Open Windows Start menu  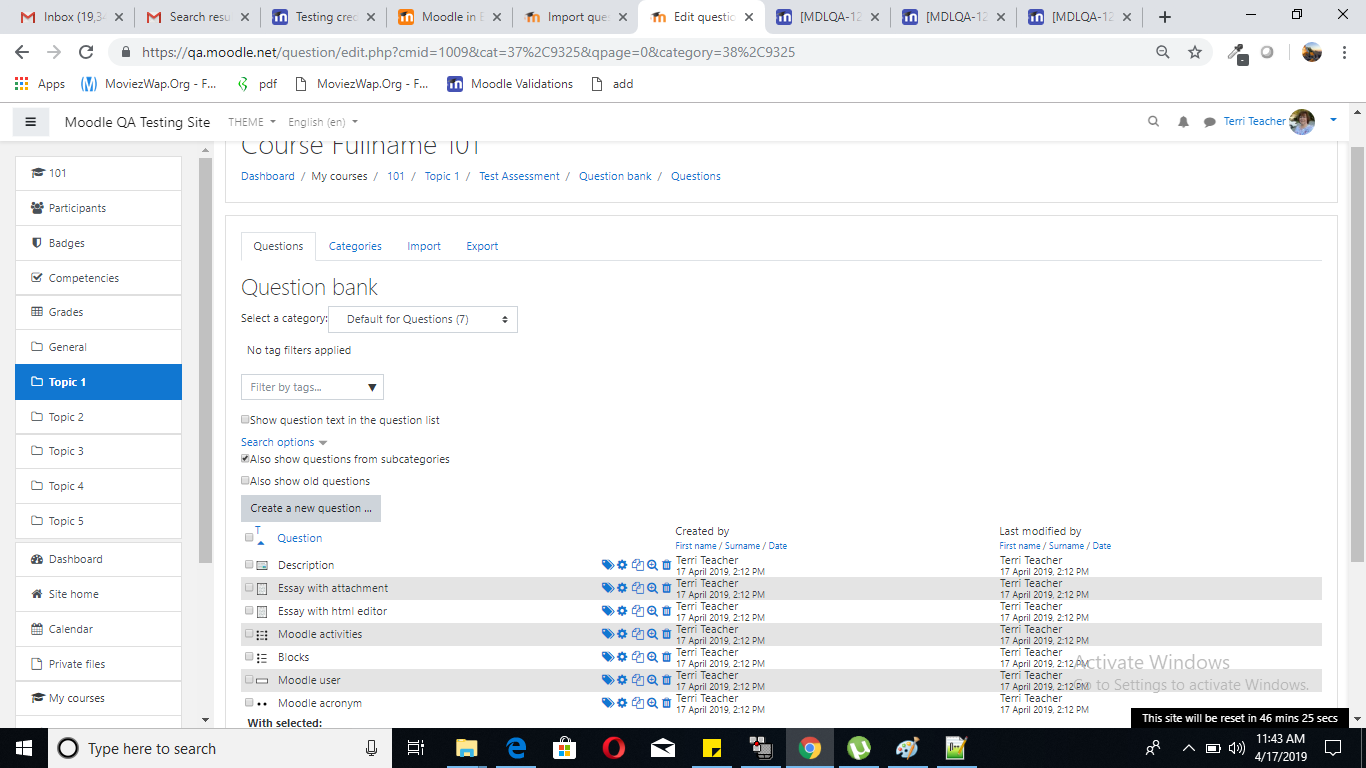tap(22, 748)
